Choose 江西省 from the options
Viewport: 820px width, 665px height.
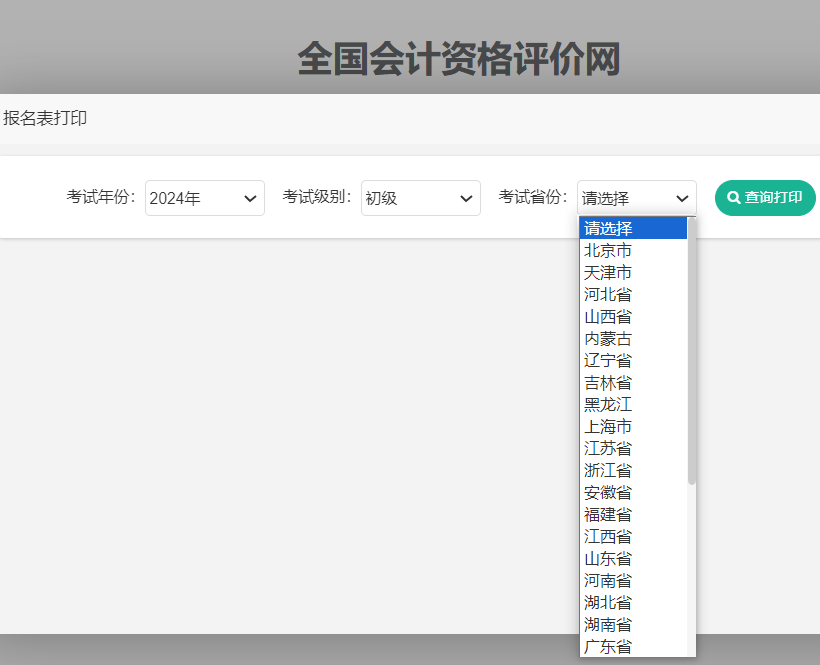click(633, 536)
